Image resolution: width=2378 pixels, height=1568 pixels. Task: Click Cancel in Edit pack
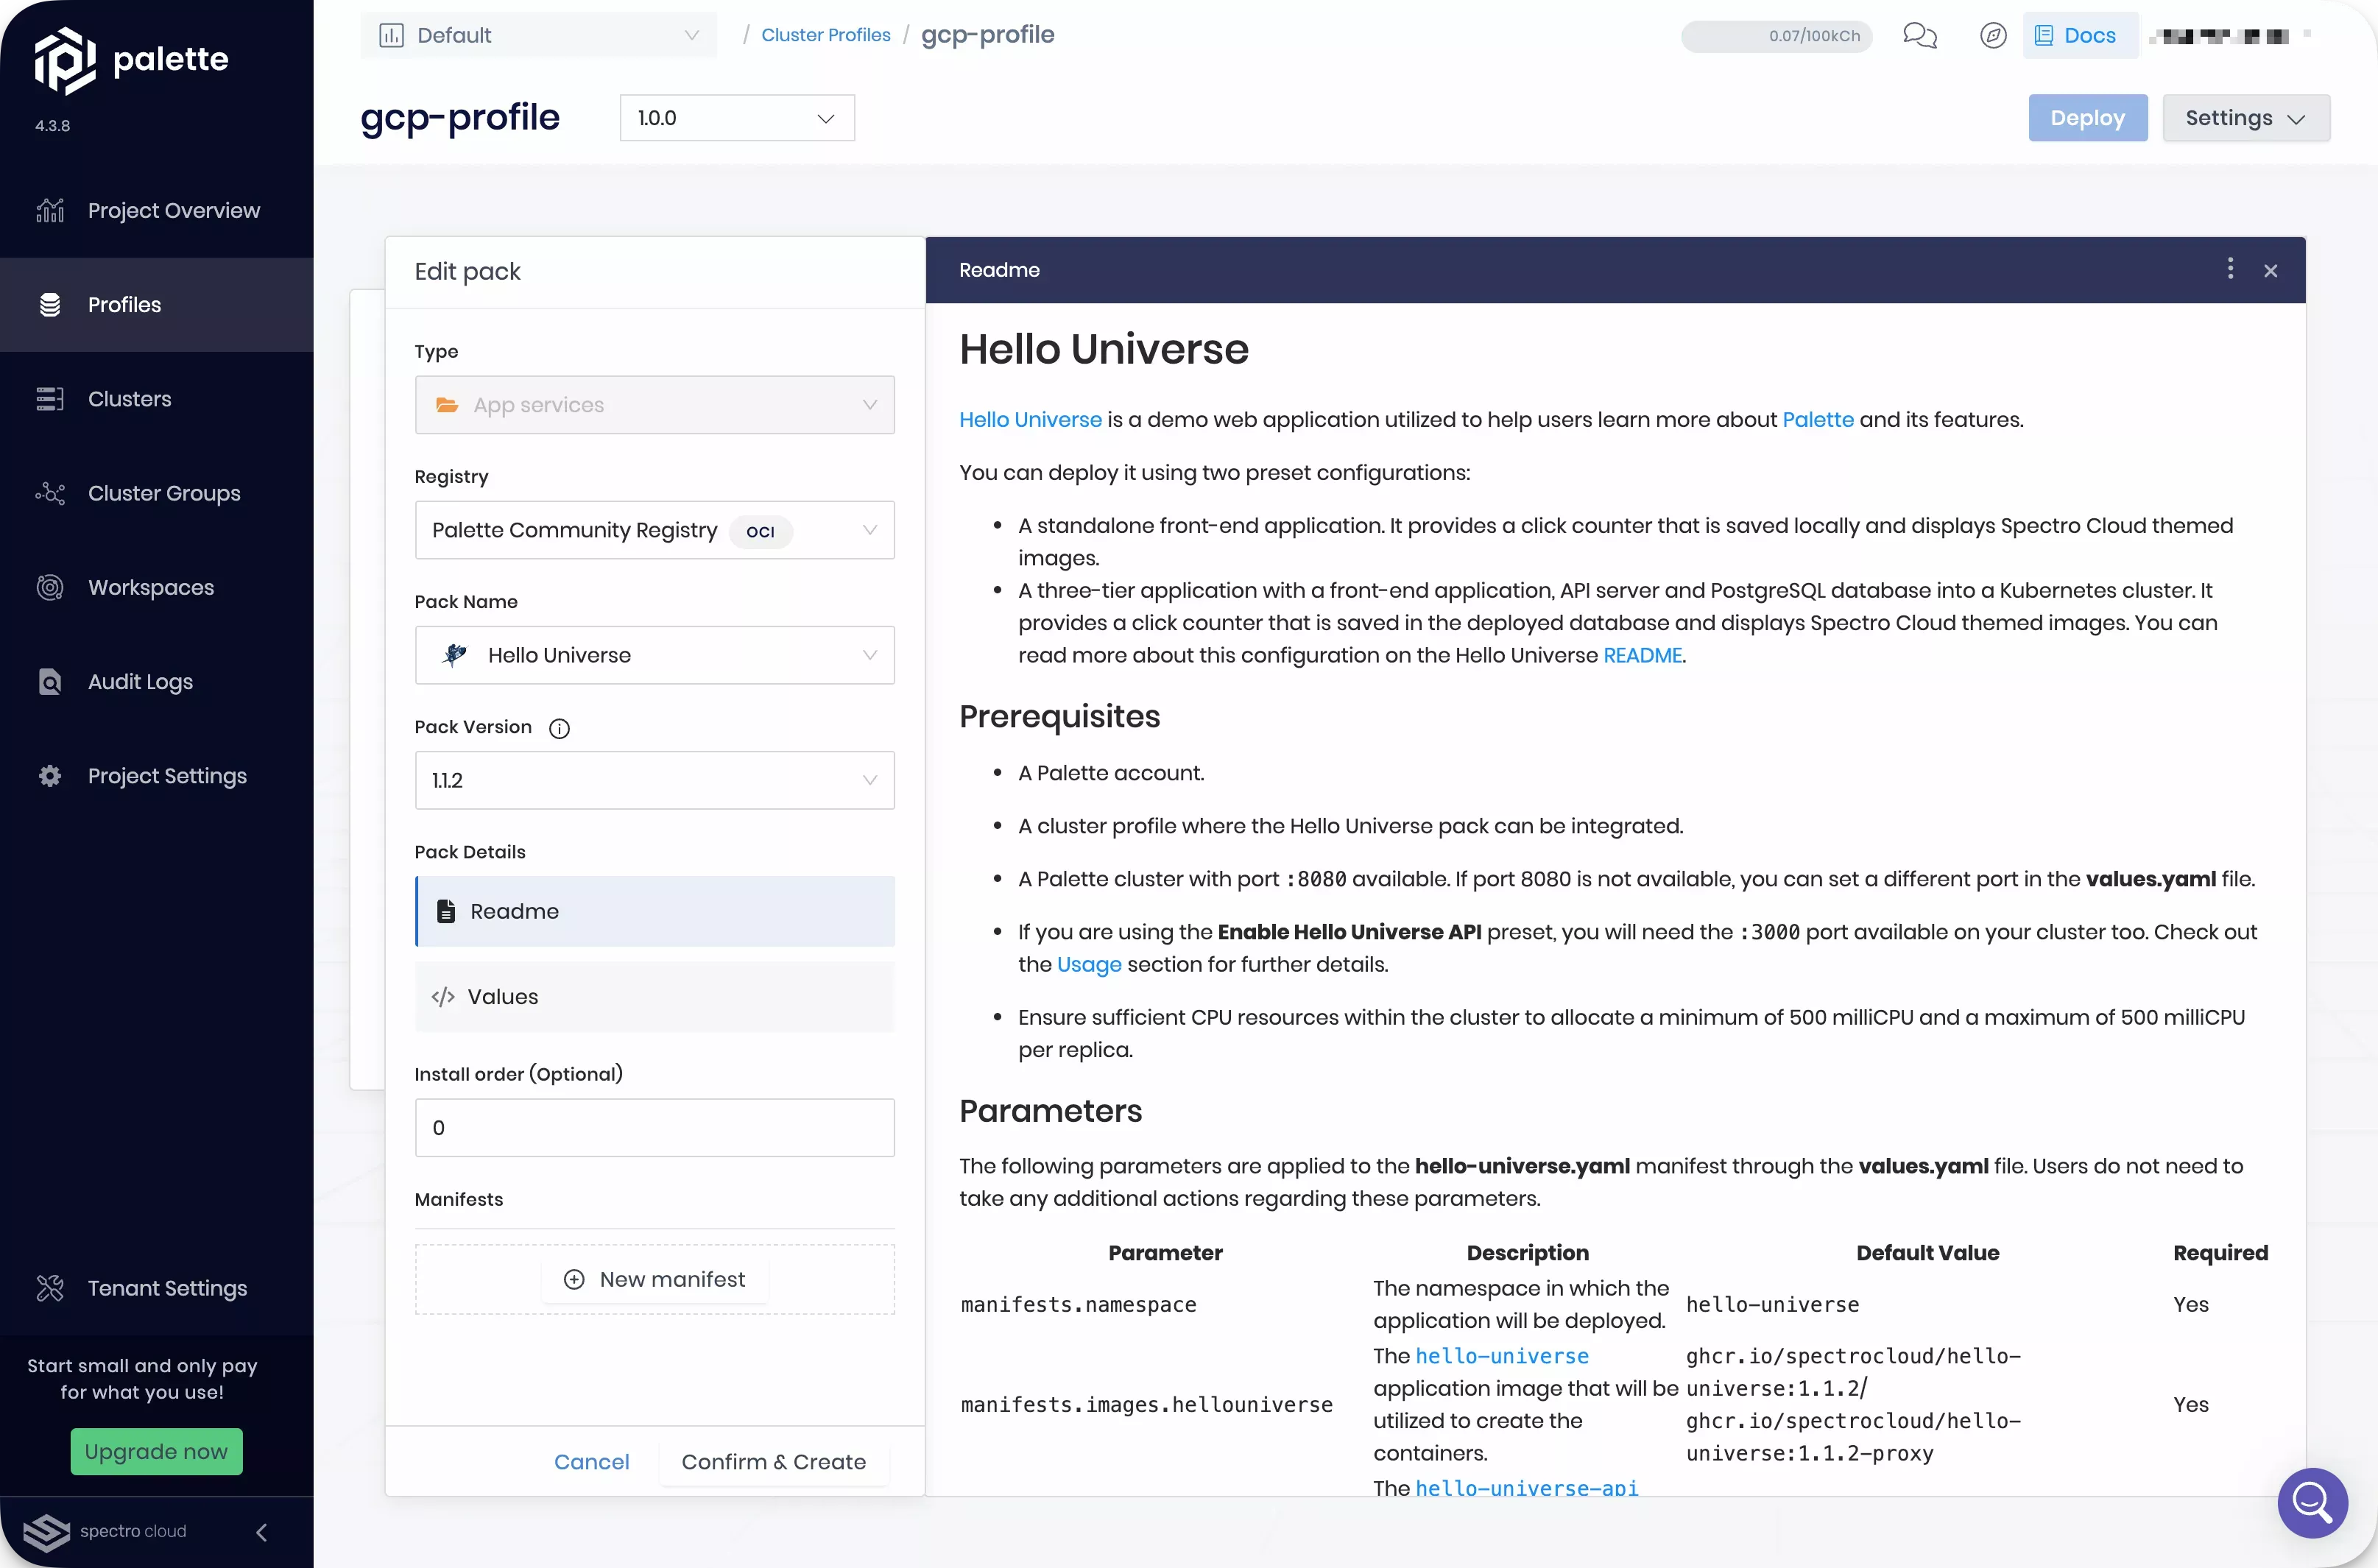(x=591, y=1461)
